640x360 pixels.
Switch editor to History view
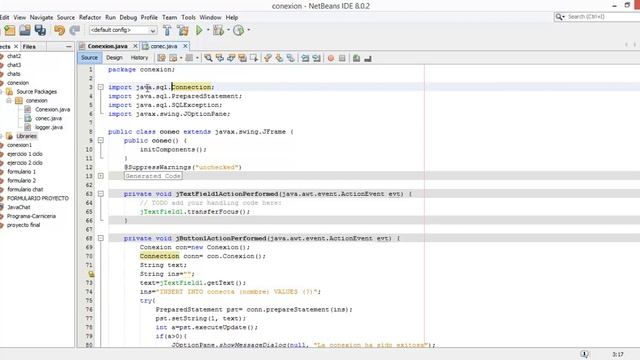tap(139, 58)
